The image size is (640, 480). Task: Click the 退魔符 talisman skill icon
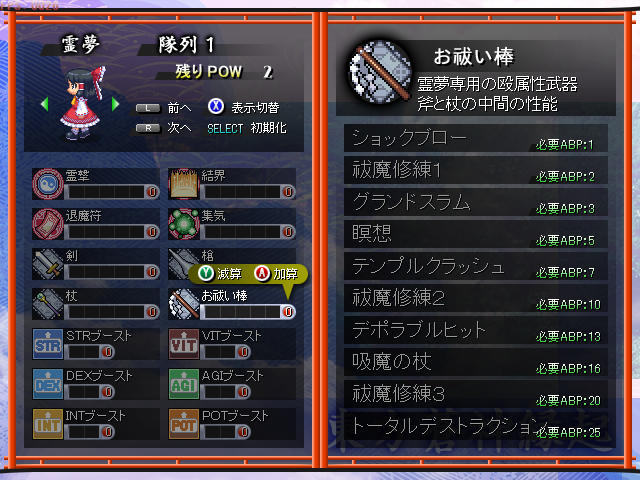pos(48,224)
